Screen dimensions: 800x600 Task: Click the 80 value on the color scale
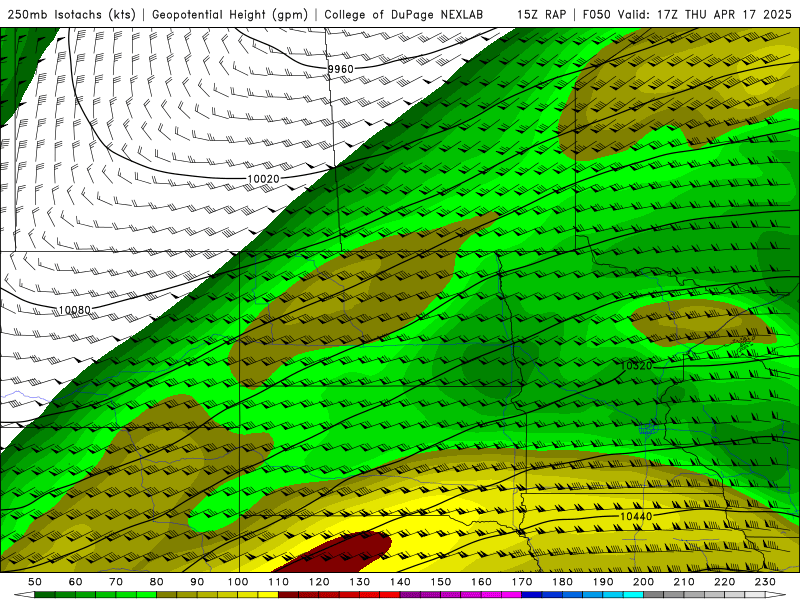(157, 582)
